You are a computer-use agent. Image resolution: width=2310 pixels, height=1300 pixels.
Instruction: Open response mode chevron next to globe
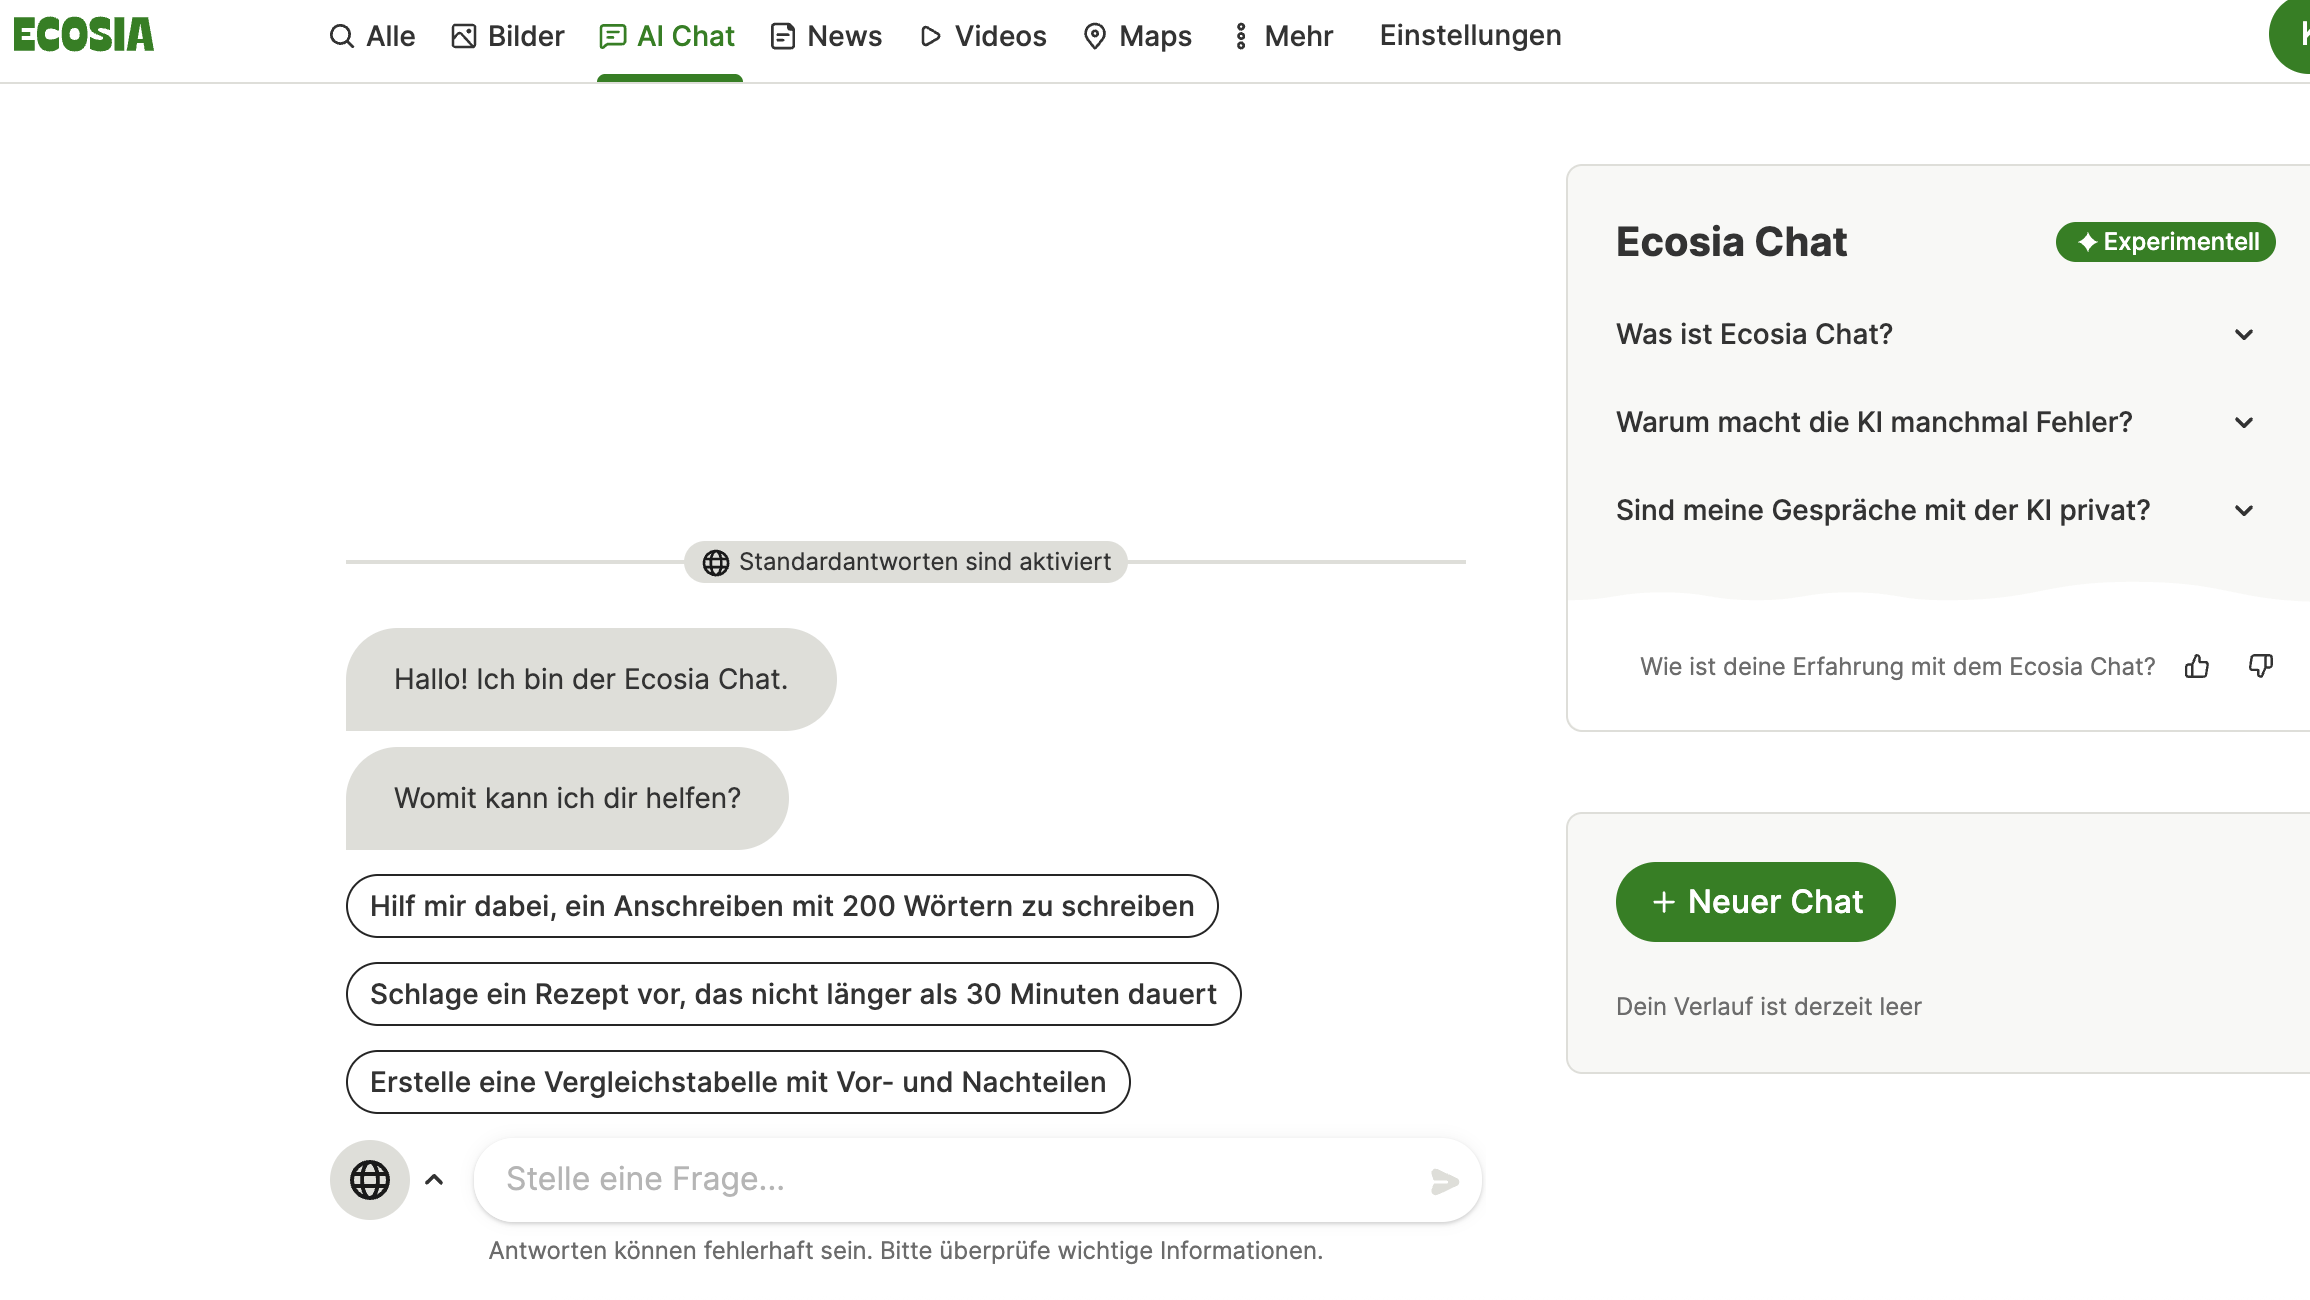point(434,1180)
